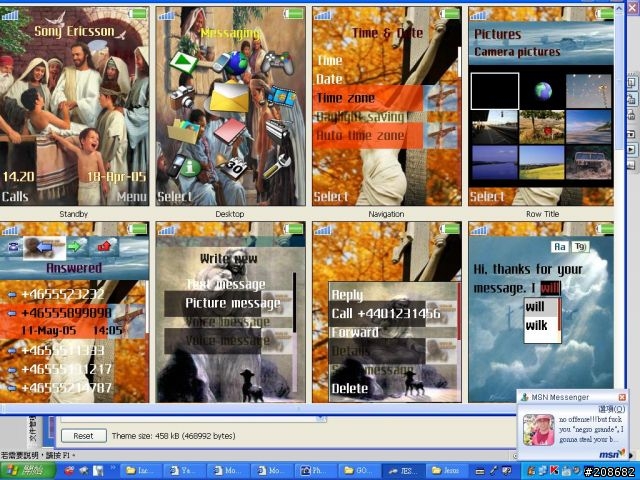Select the globe thumbnail in Pictures grid
Screen dimensions: 640x480
point(542,91)
